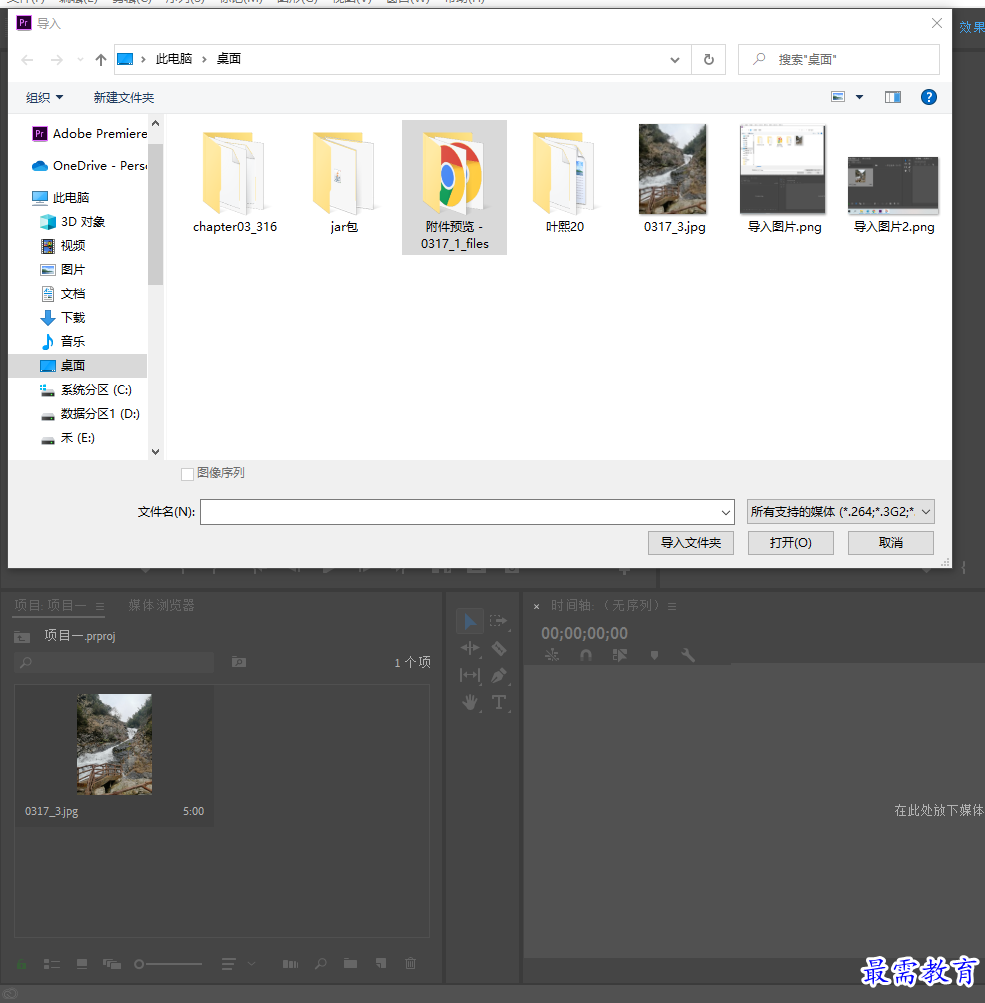Select the Razor tool
This screenshot has width=985, height=1003.
499,649
